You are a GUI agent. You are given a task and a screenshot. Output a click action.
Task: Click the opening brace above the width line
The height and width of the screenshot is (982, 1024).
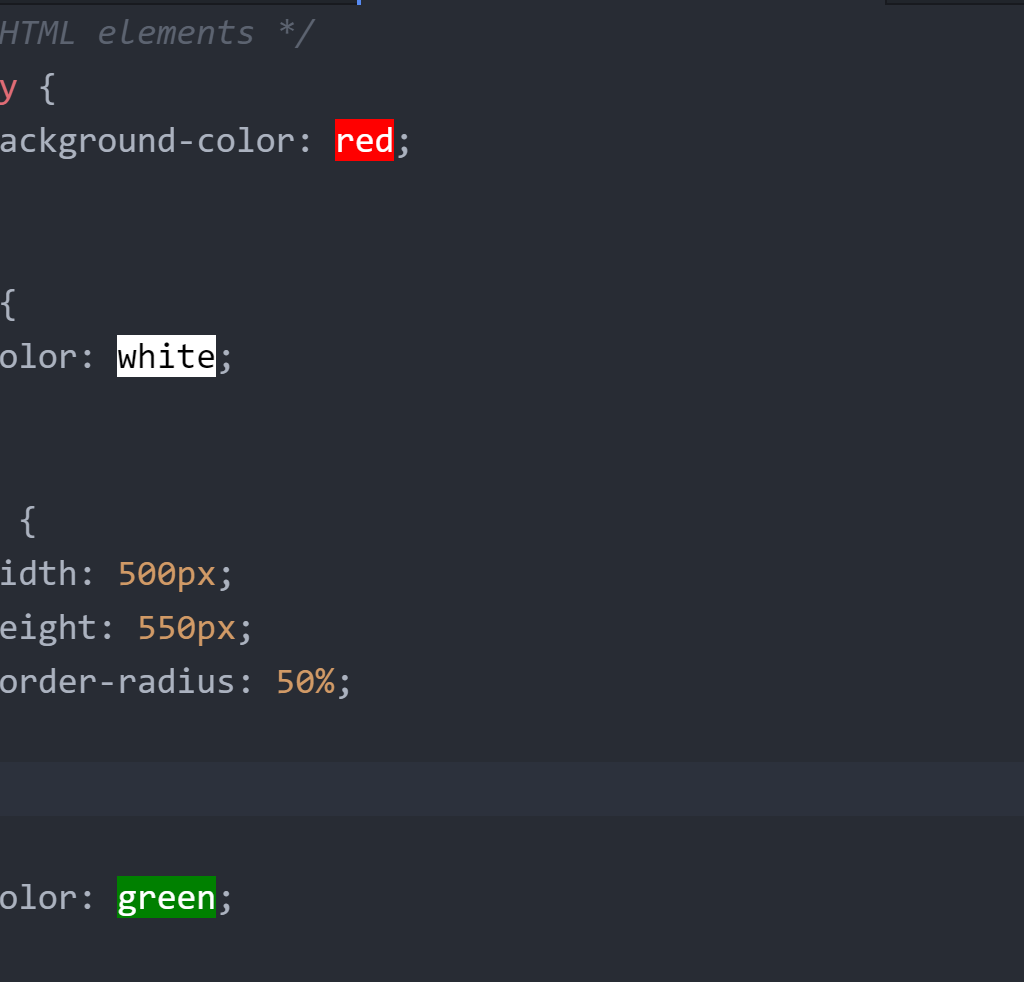point(28,520)
